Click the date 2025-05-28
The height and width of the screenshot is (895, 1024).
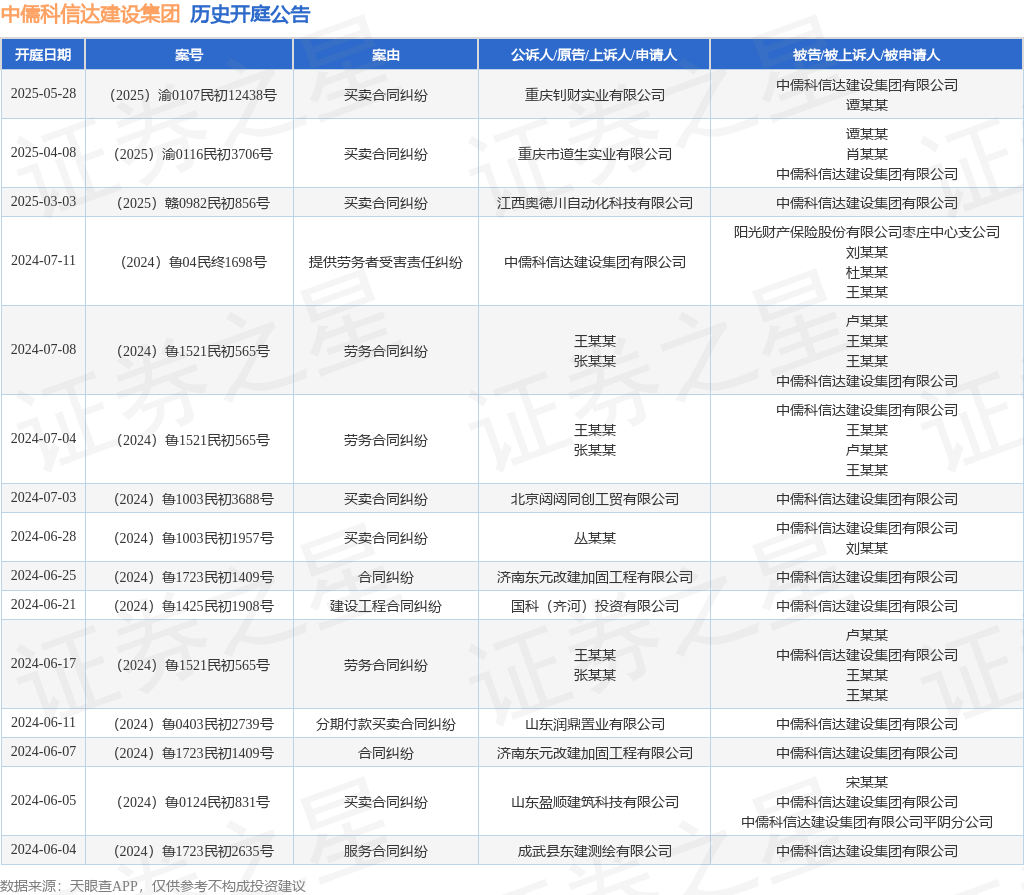point(43,93)
